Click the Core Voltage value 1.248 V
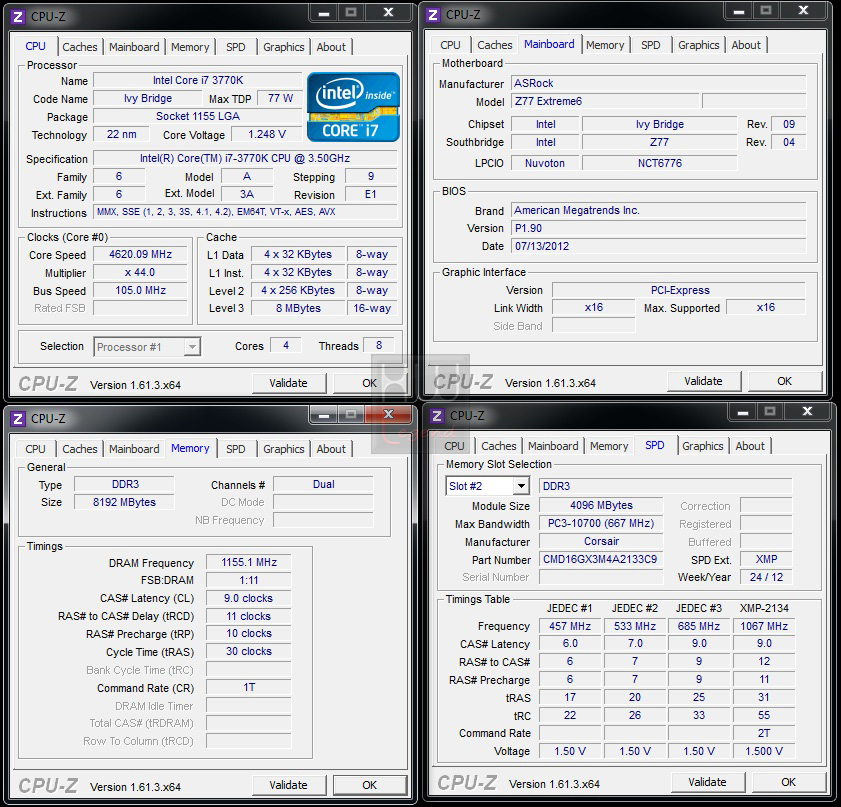The height and width of the screenshot is (807, 841). (267, 135)
